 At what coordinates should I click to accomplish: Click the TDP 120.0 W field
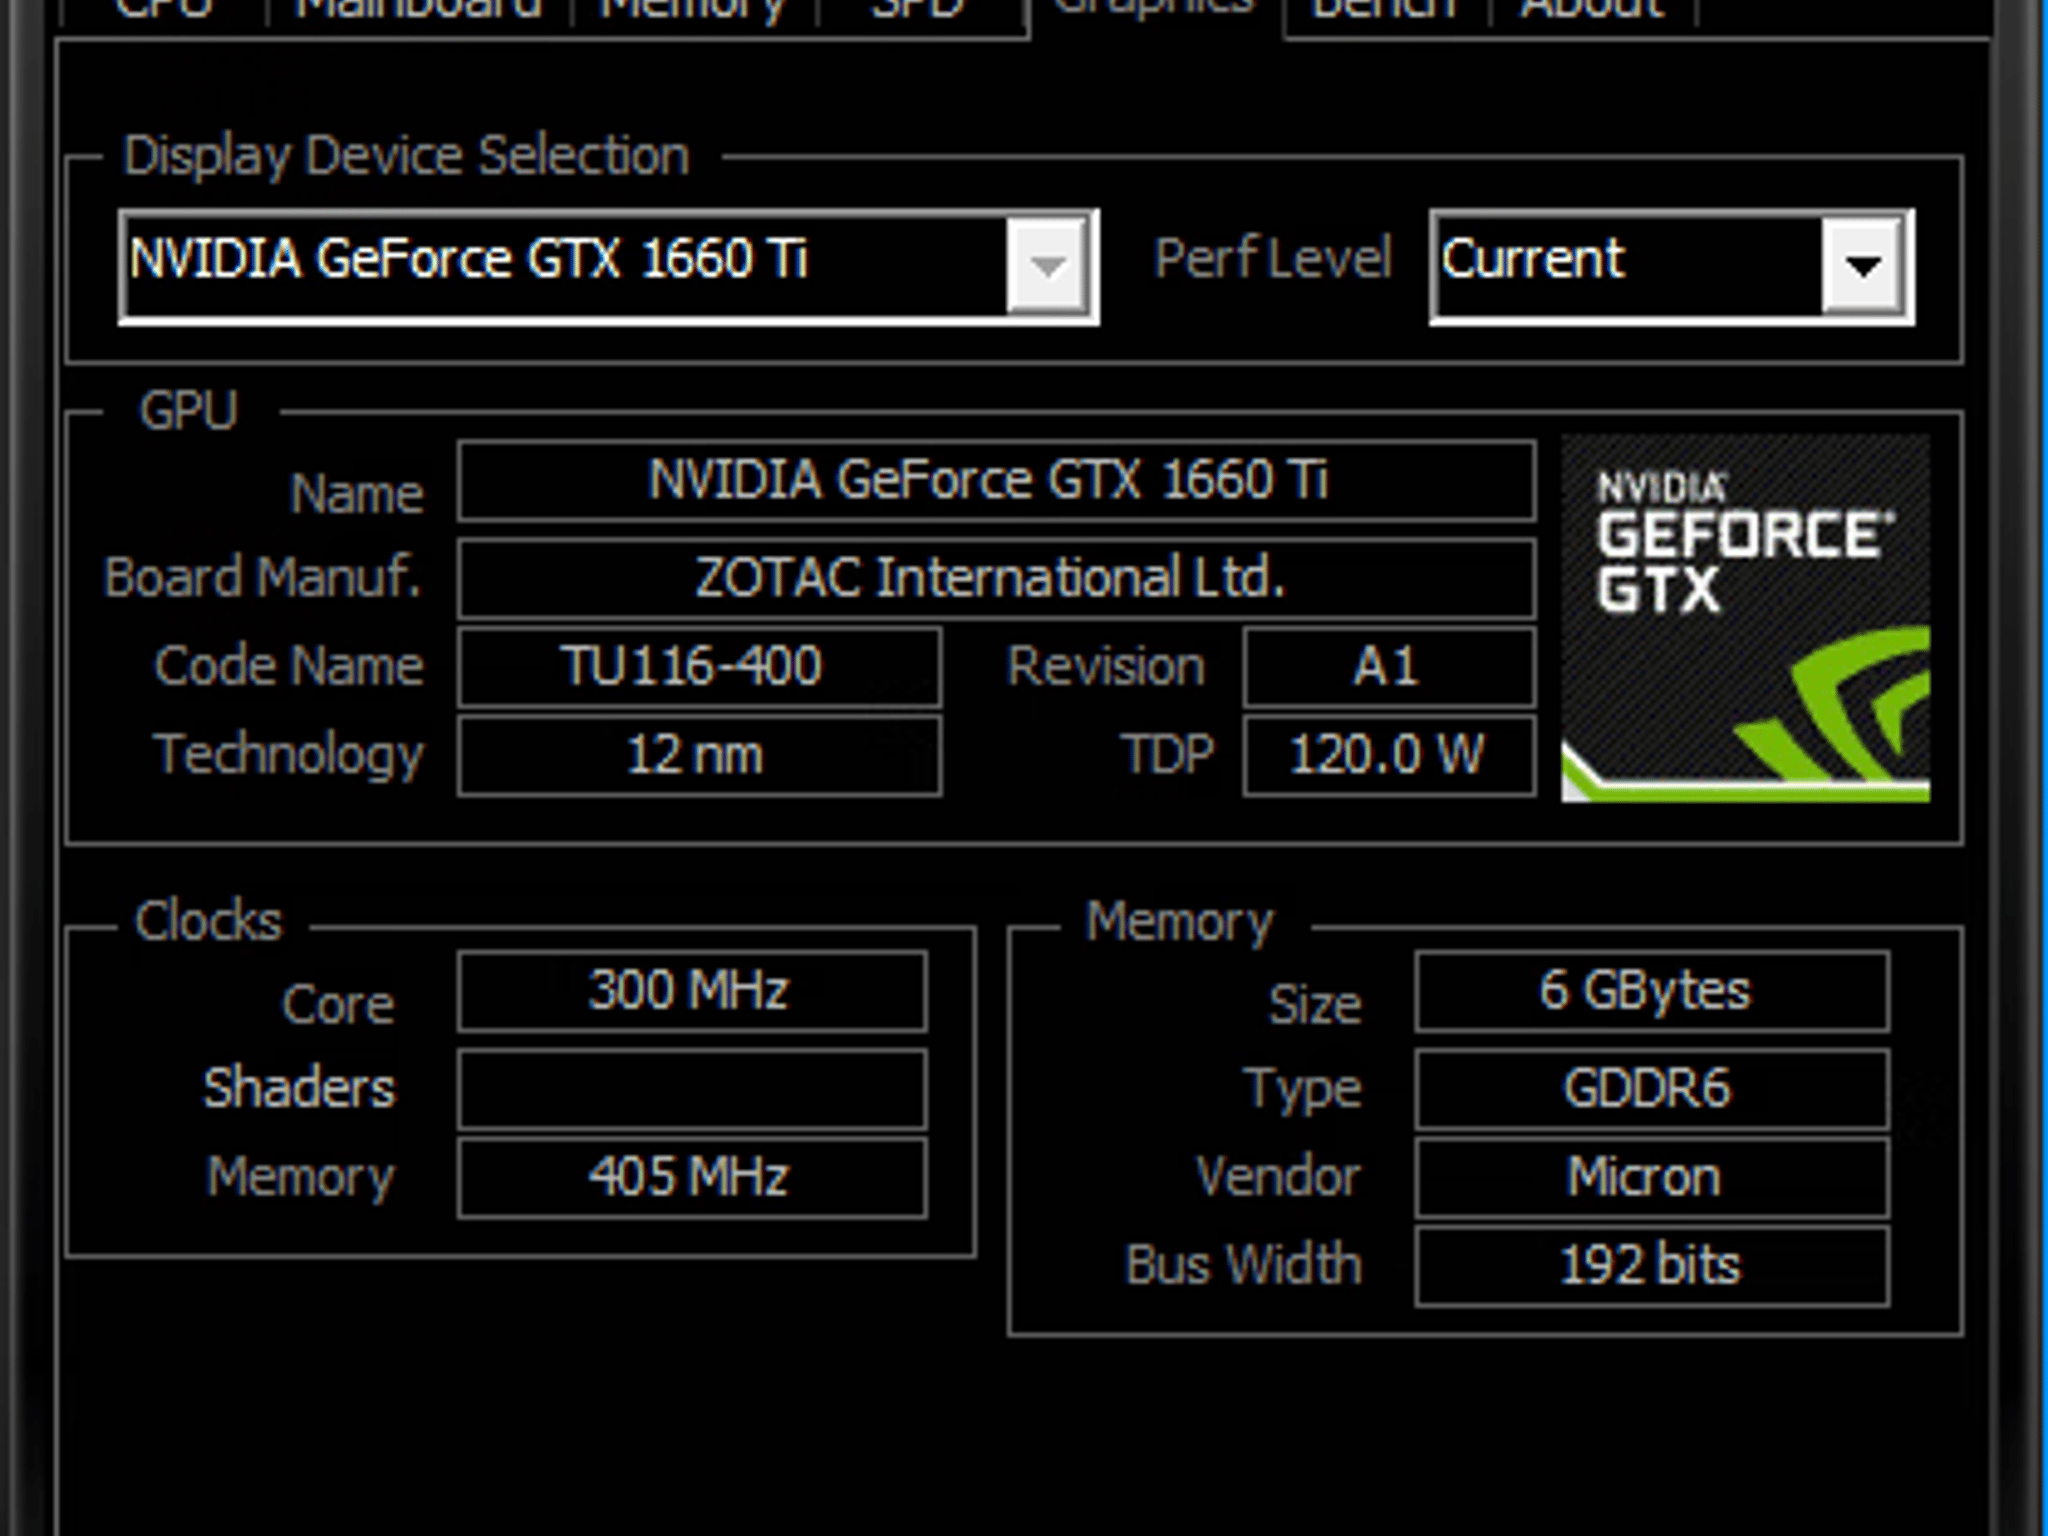tap(1389, 755)
